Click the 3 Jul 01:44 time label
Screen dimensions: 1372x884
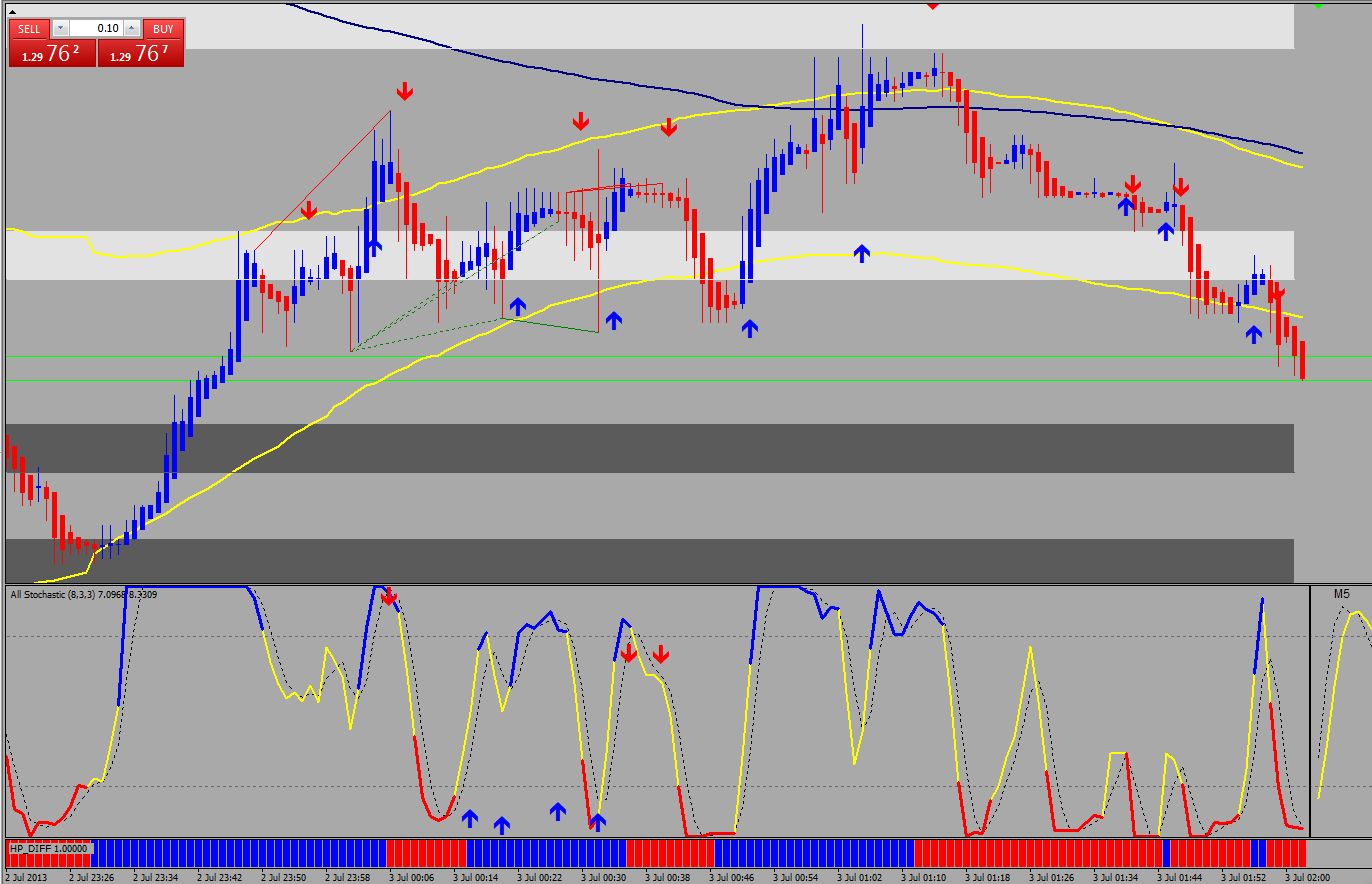click(x=1180, y=877)
